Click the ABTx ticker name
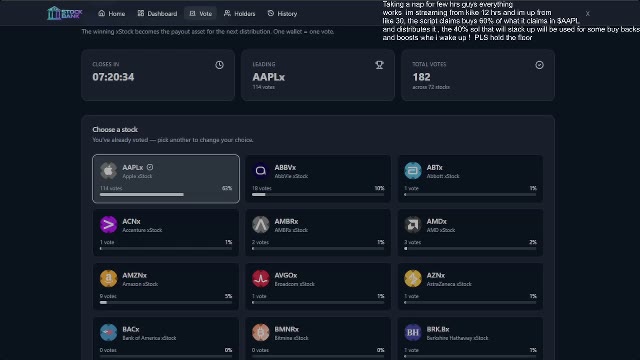Screen dimensions: 640x360 pos(434,167)
